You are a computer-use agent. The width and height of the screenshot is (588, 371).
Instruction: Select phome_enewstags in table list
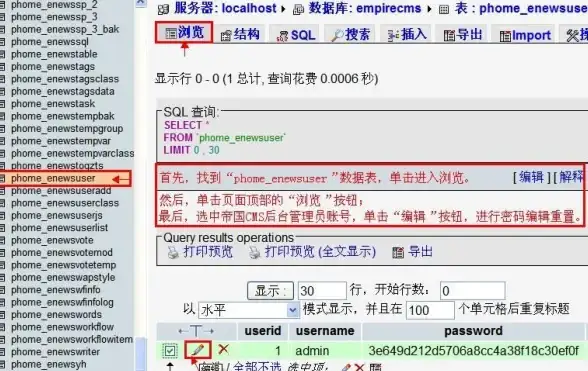point(53,66)
